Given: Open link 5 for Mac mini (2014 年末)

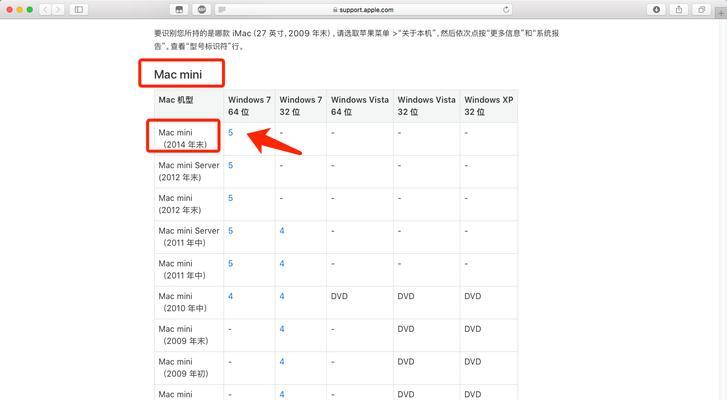Looking at the screenshot, I should pos(230,133).
